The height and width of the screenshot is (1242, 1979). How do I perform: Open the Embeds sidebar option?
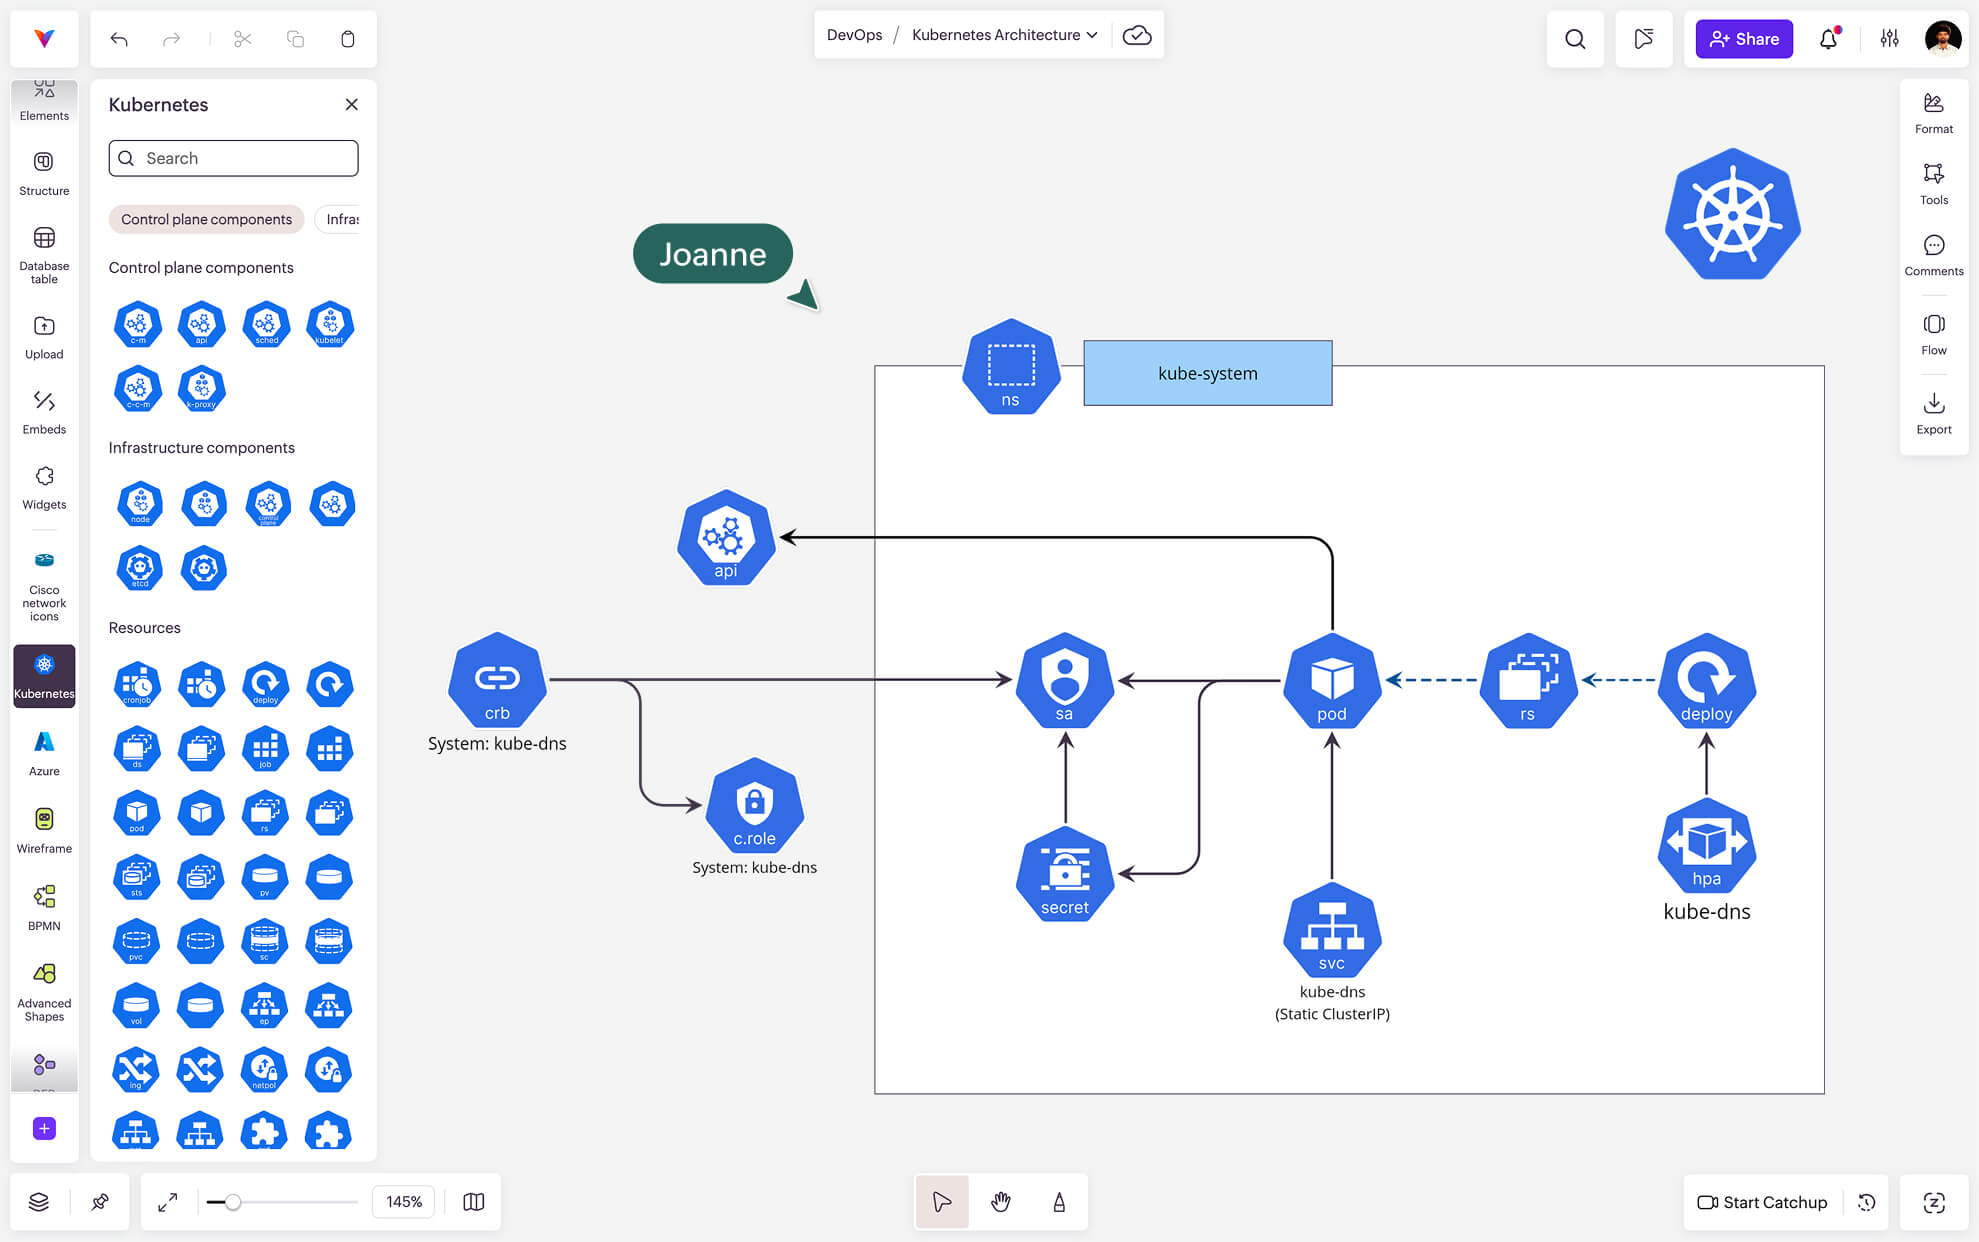(44, 412)
